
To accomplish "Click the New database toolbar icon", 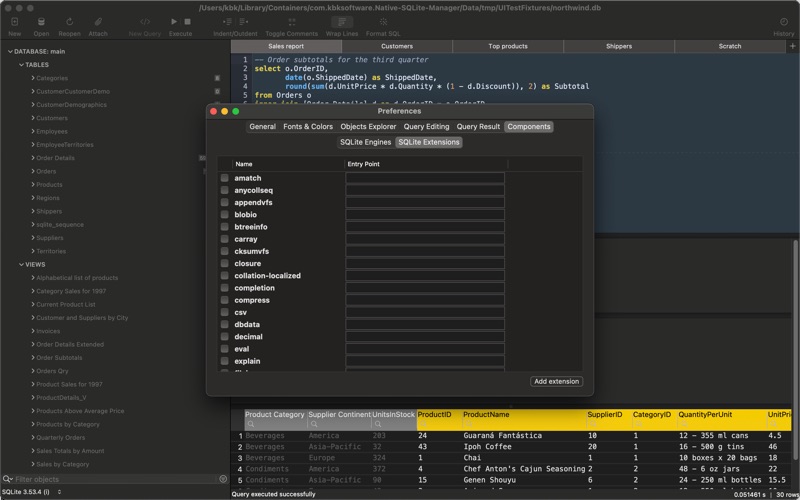I will [15, 21].
